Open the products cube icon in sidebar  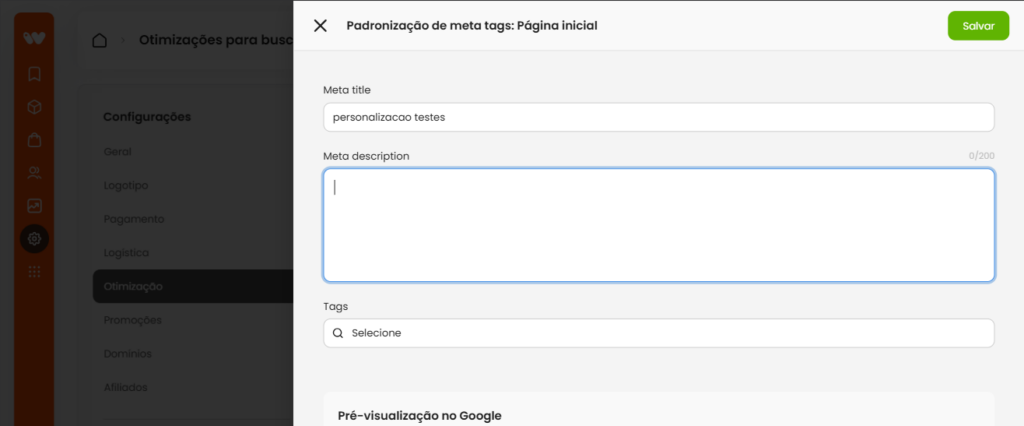[x=35, y=107]
